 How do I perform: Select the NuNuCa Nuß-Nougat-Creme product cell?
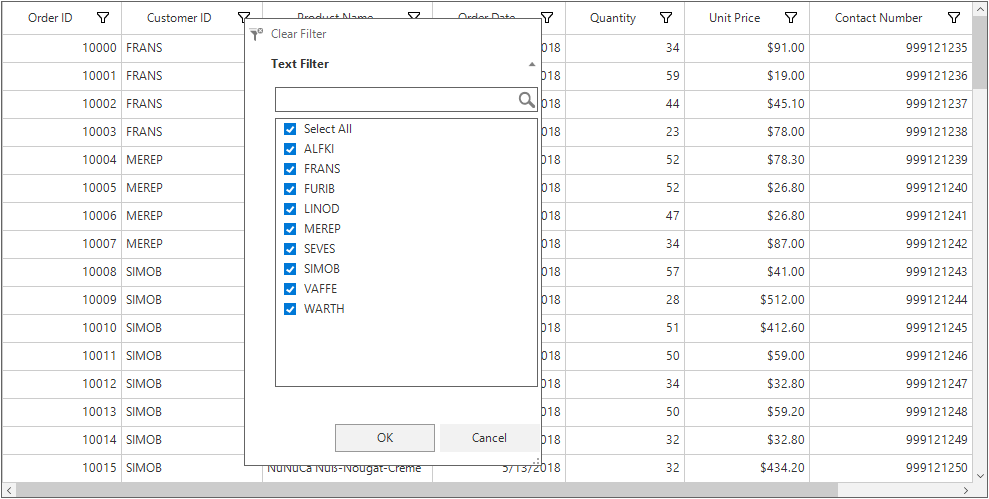(x=348, y=474)
